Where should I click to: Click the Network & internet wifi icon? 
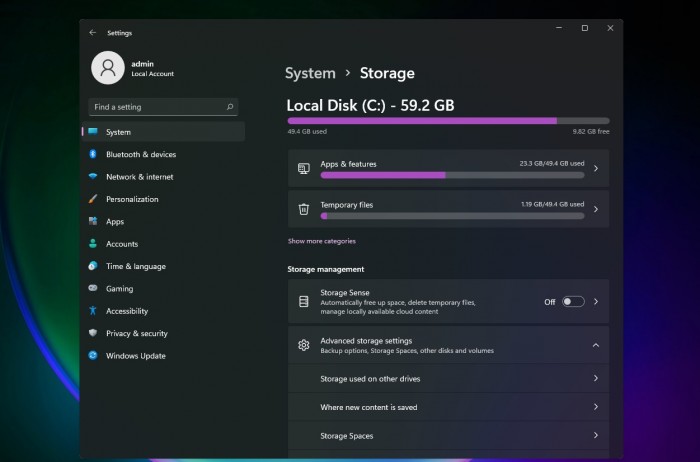[x=93, y=177]
